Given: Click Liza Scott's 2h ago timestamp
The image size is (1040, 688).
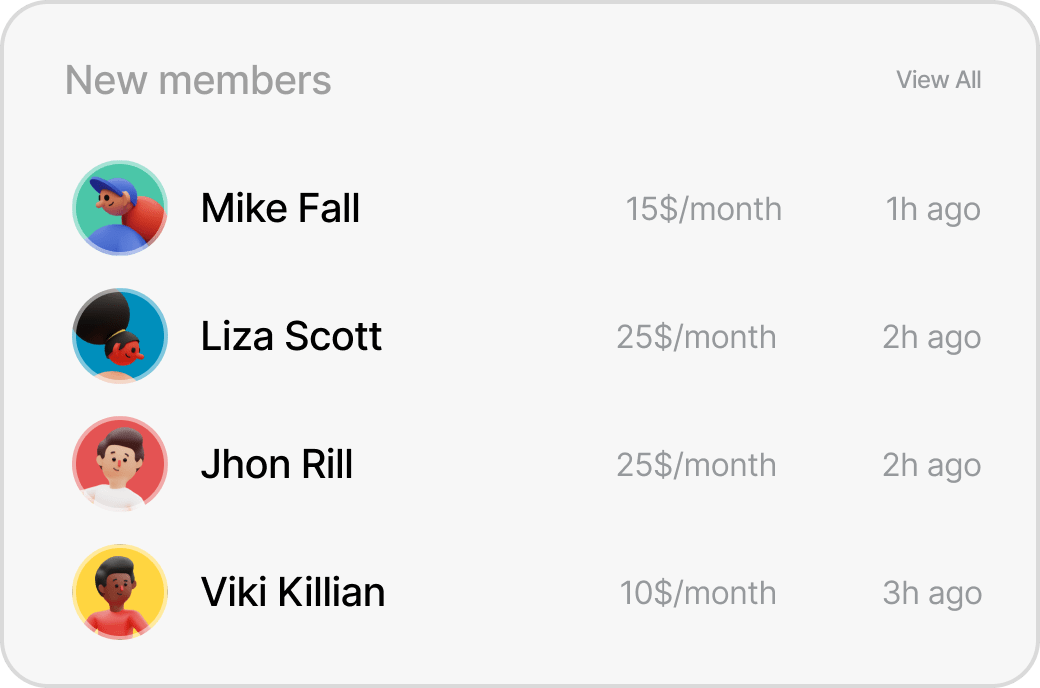Looking at the screenshot, I should click(931, 338).
